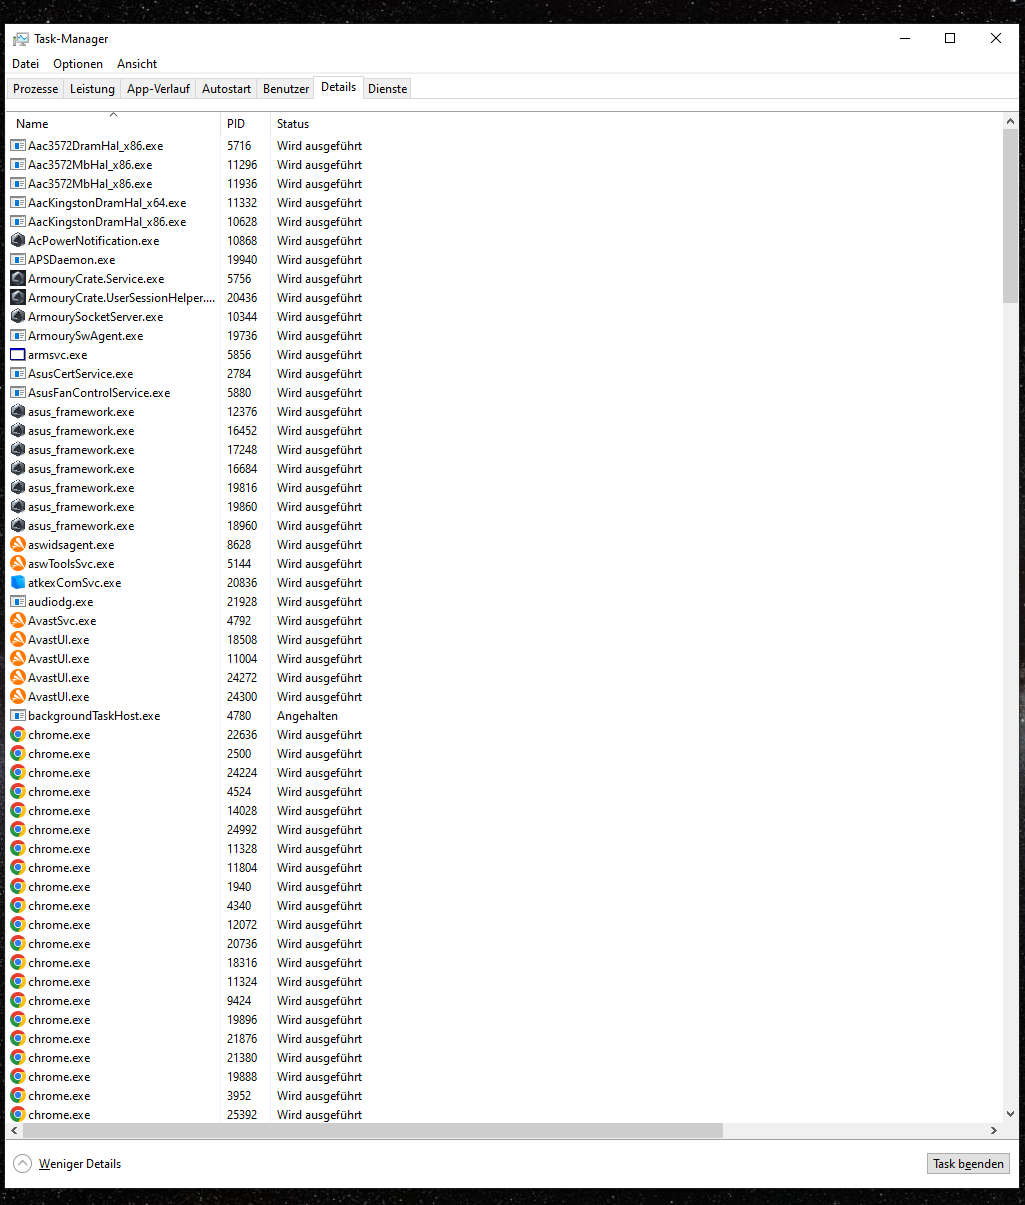This screenshot has height=1205, width=1025.
Task: Click the AsusFanControlService.exe icon
Action: (18, 393)
